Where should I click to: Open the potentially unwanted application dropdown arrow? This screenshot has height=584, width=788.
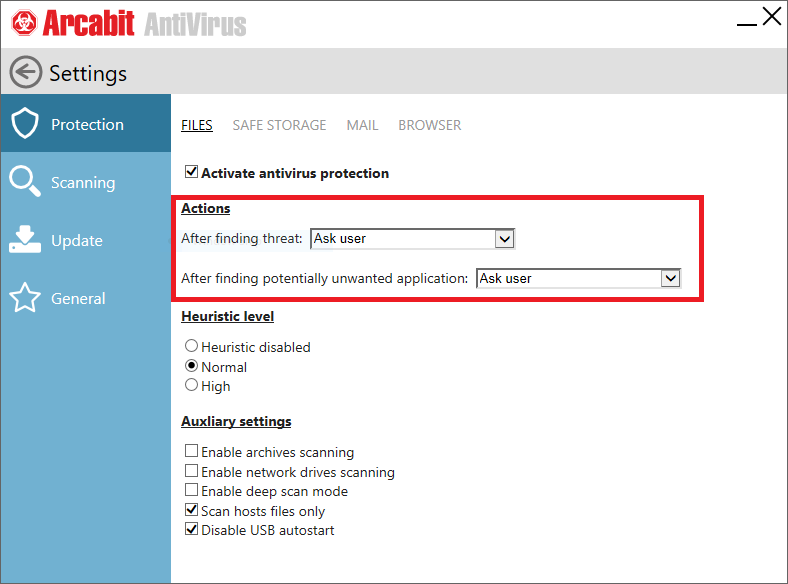670,278
